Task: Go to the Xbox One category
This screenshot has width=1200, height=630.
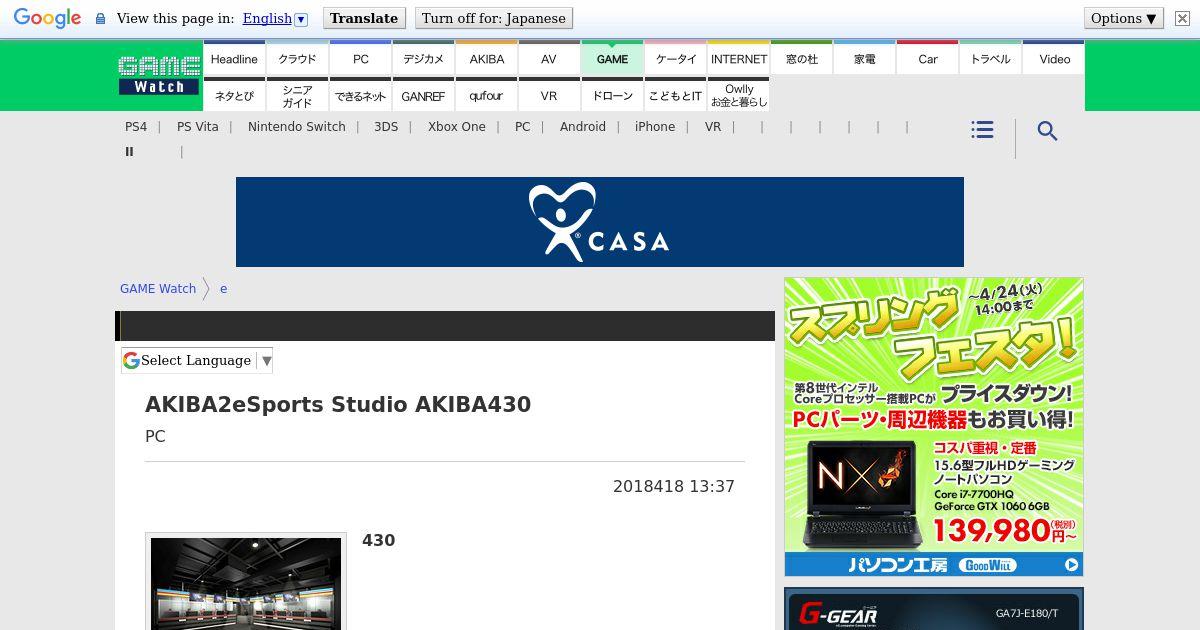Action: [x=457, y=127]
